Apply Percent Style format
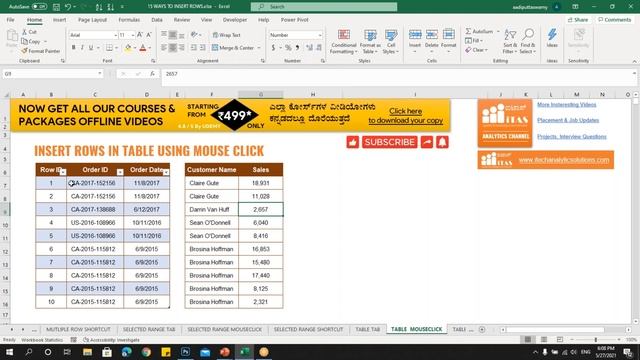The width and height of the screenshot is (640, 360). pyautogui.click(x=288, y=48)
